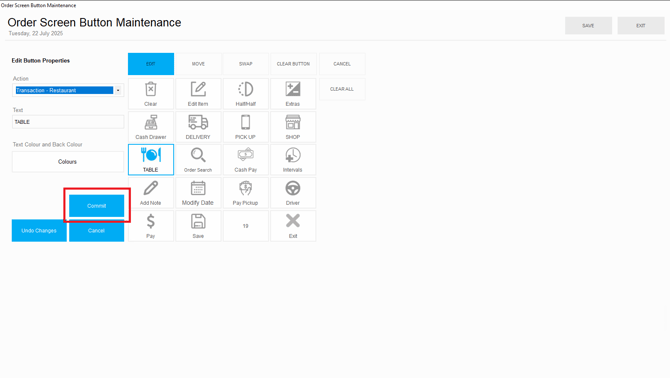Click the Order Search magnifier icon
Screen dimensions: 670x378
pos(198,160)
